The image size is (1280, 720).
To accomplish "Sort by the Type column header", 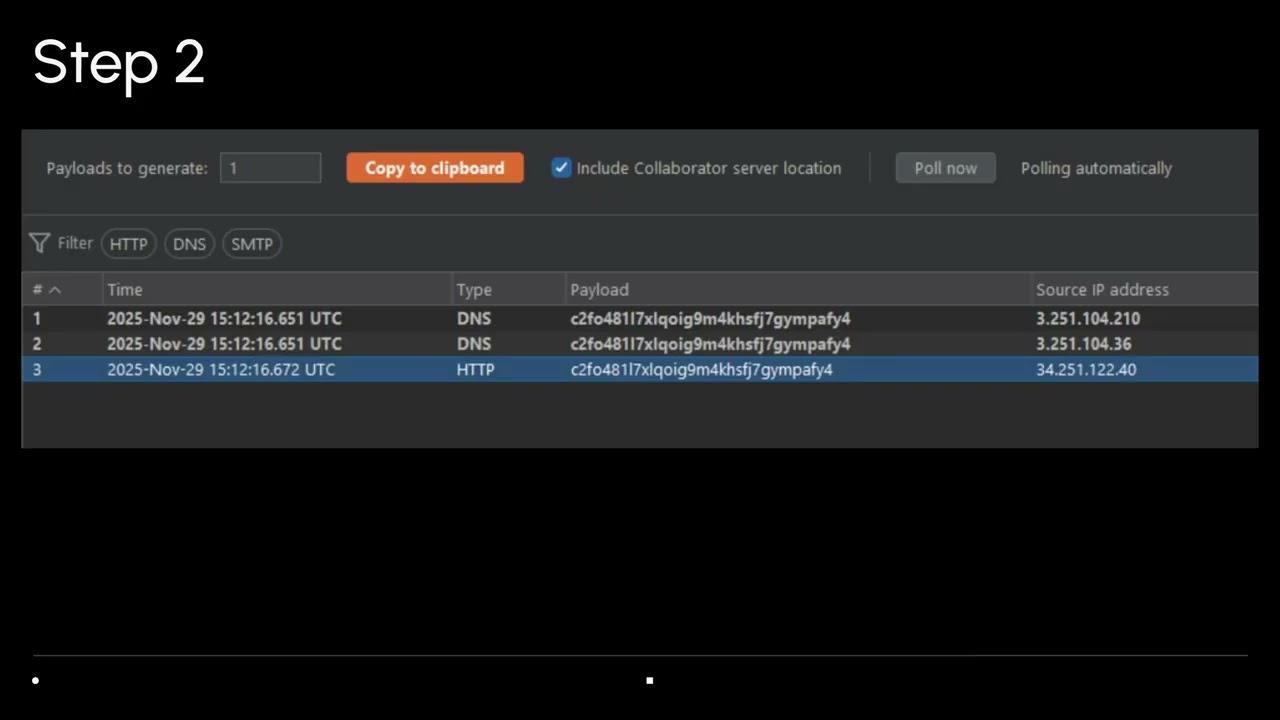I will pyautogui.click(x=509, y=290).
